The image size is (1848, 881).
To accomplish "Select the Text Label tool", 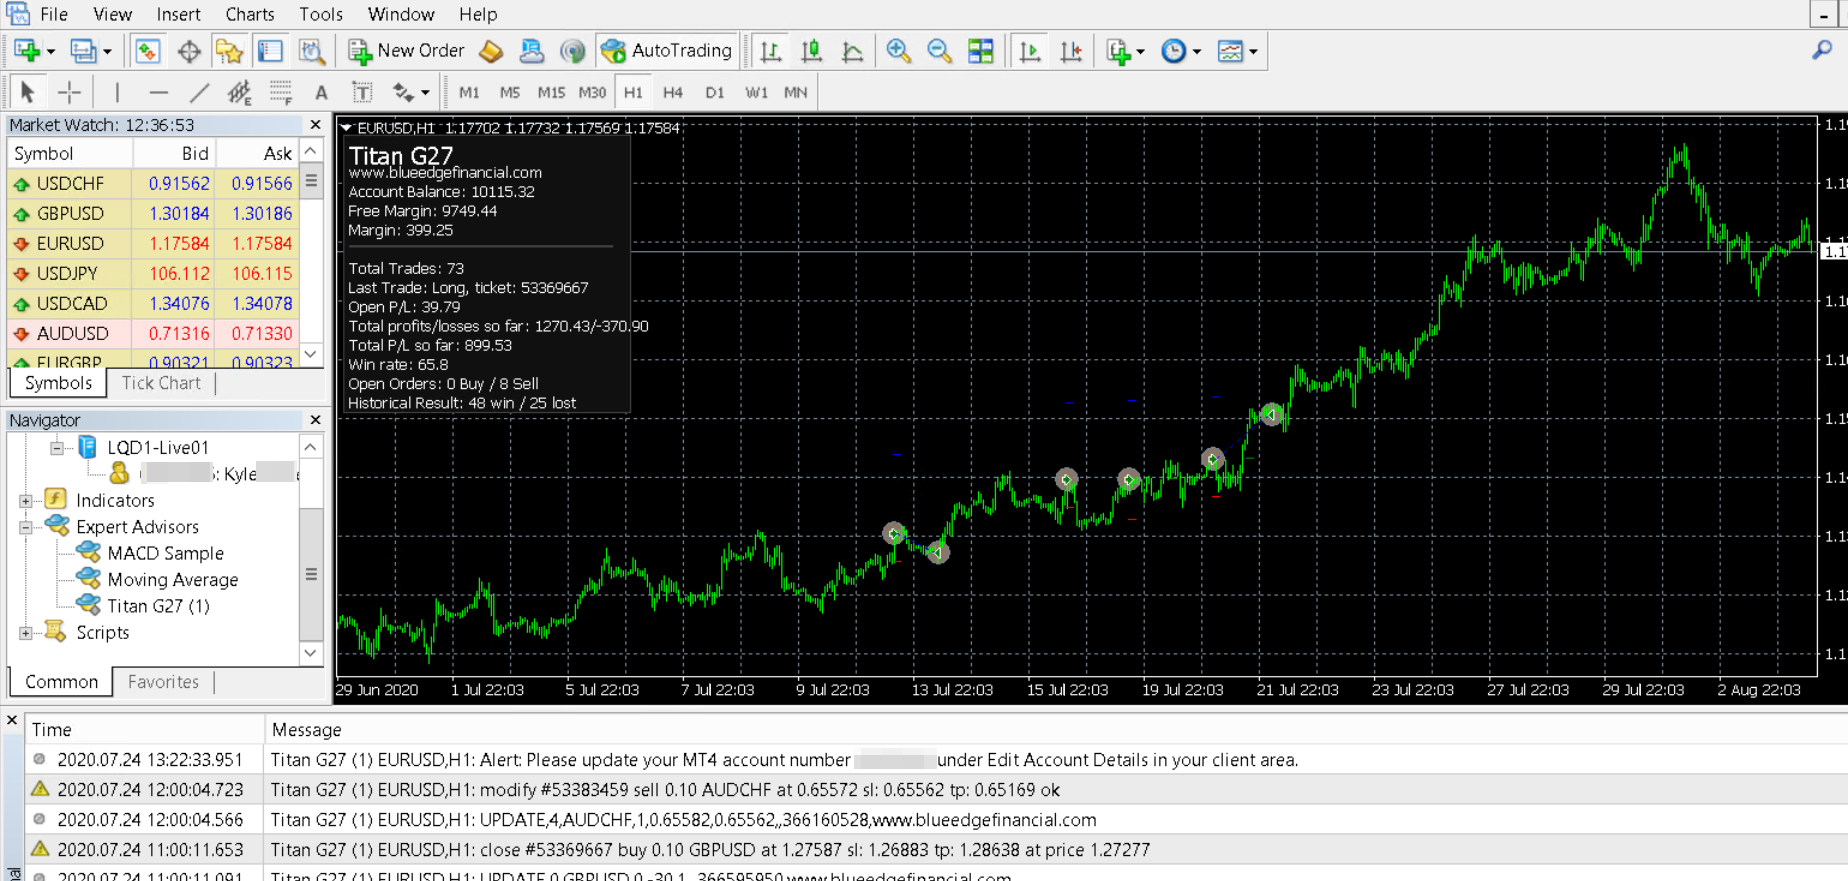I will point(362,92).
